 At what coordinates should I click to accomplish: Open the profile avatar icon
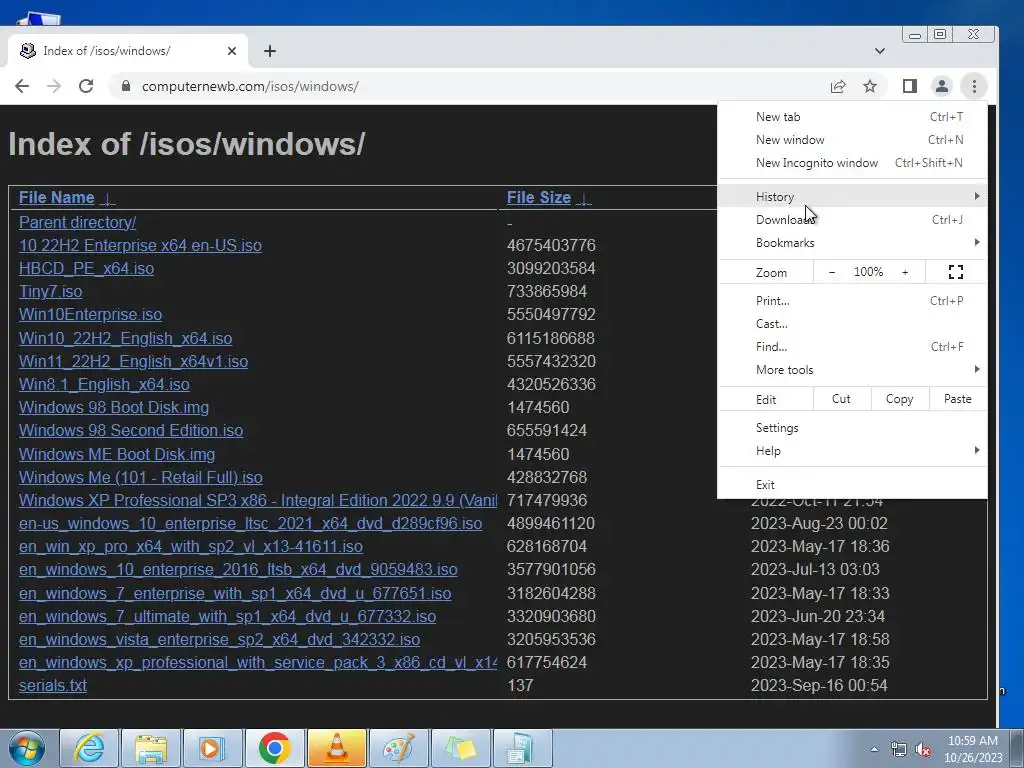(x=942, y=86)
